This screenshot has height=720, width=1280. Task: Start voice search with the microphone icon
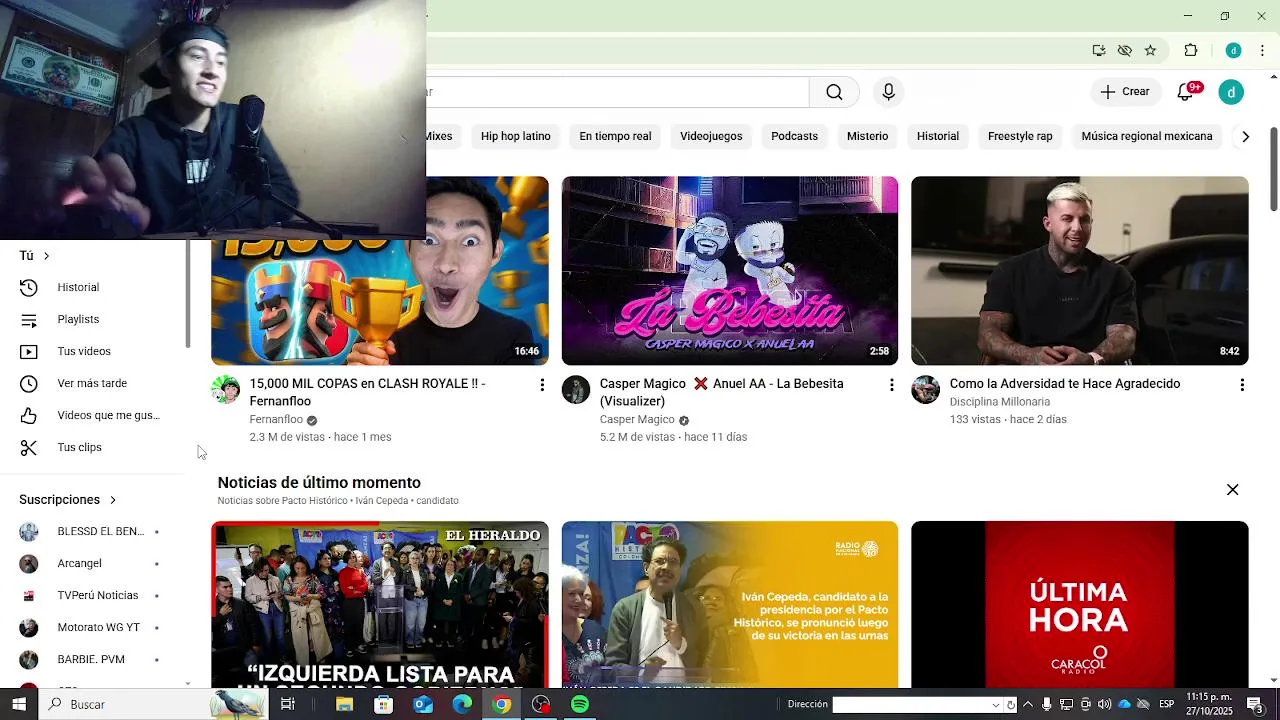tap(888, 92)
